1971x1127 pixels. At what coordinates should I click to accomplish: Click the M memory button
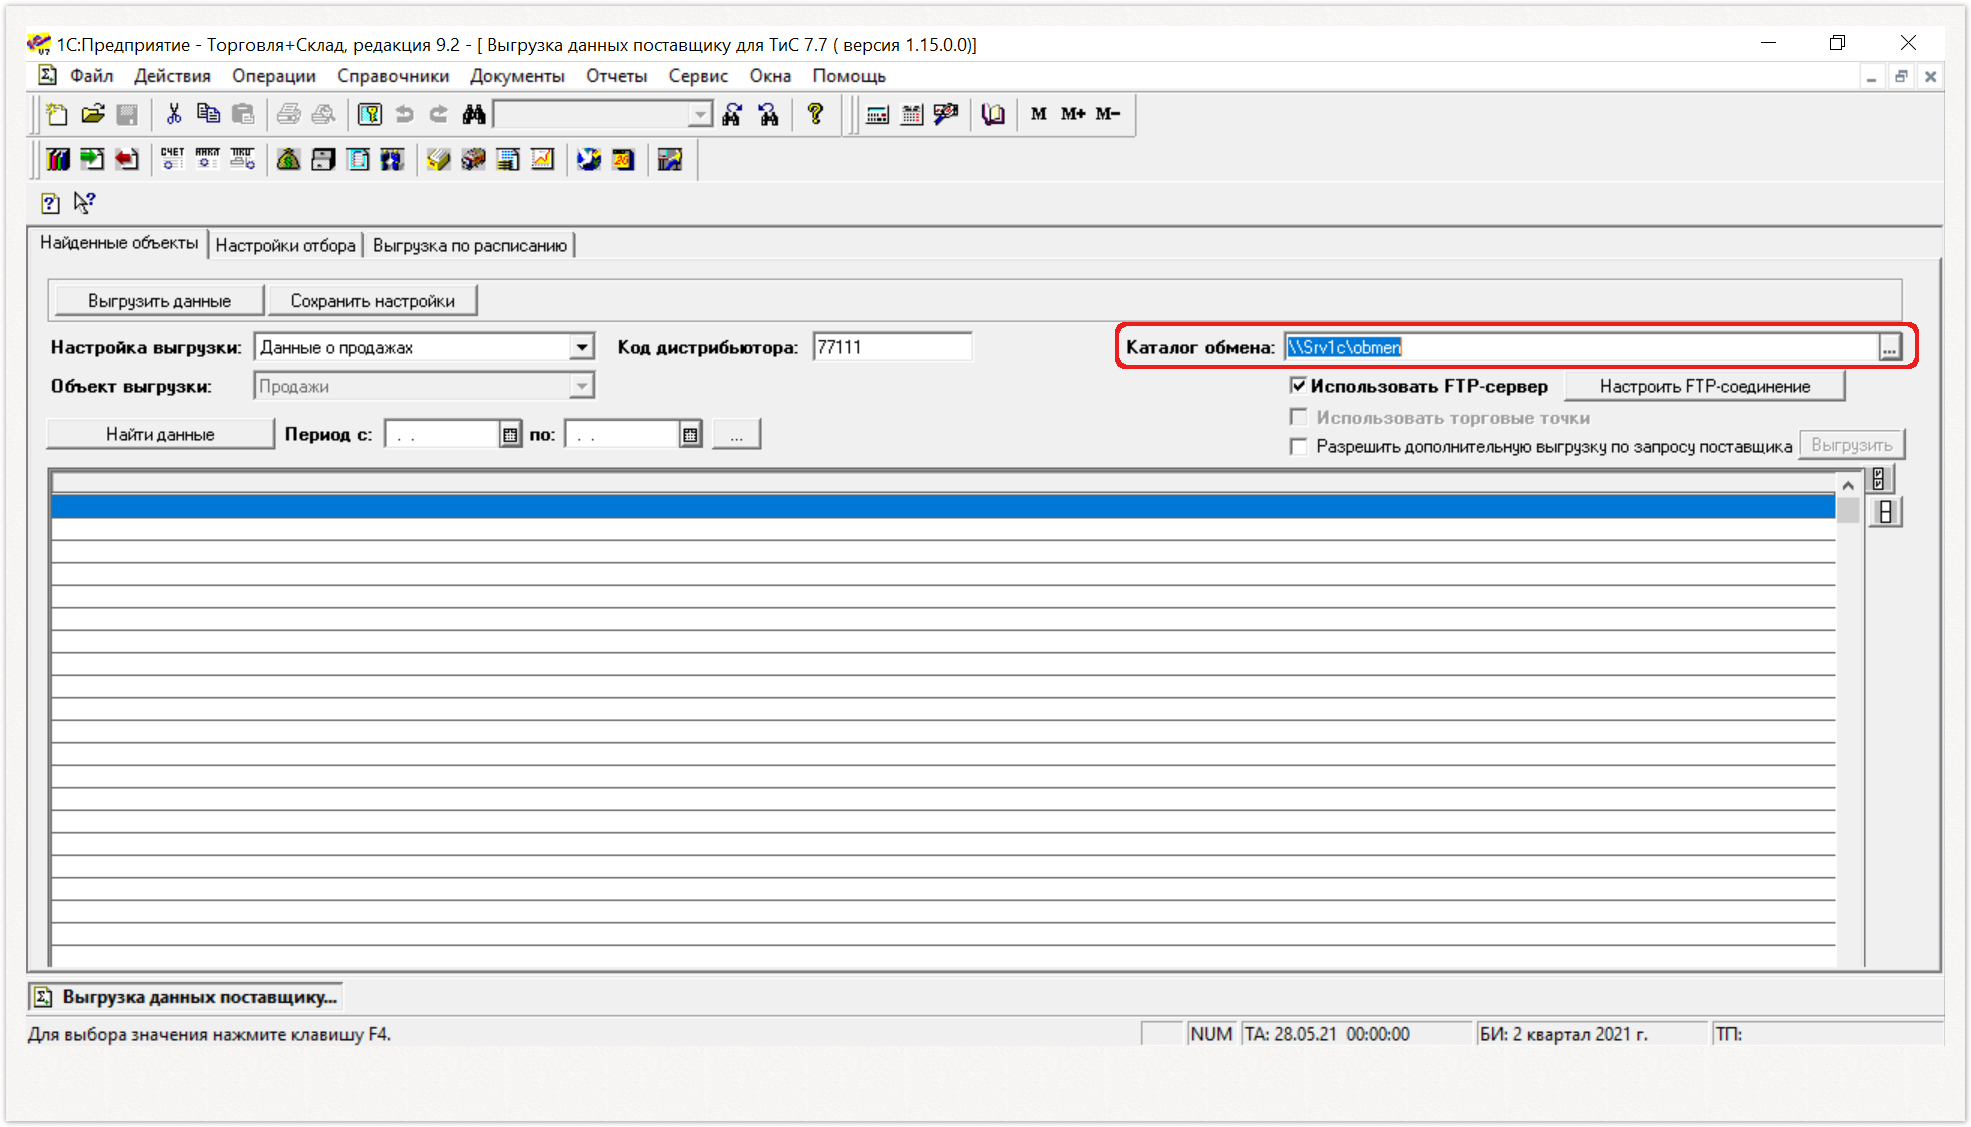point(1039,114)
